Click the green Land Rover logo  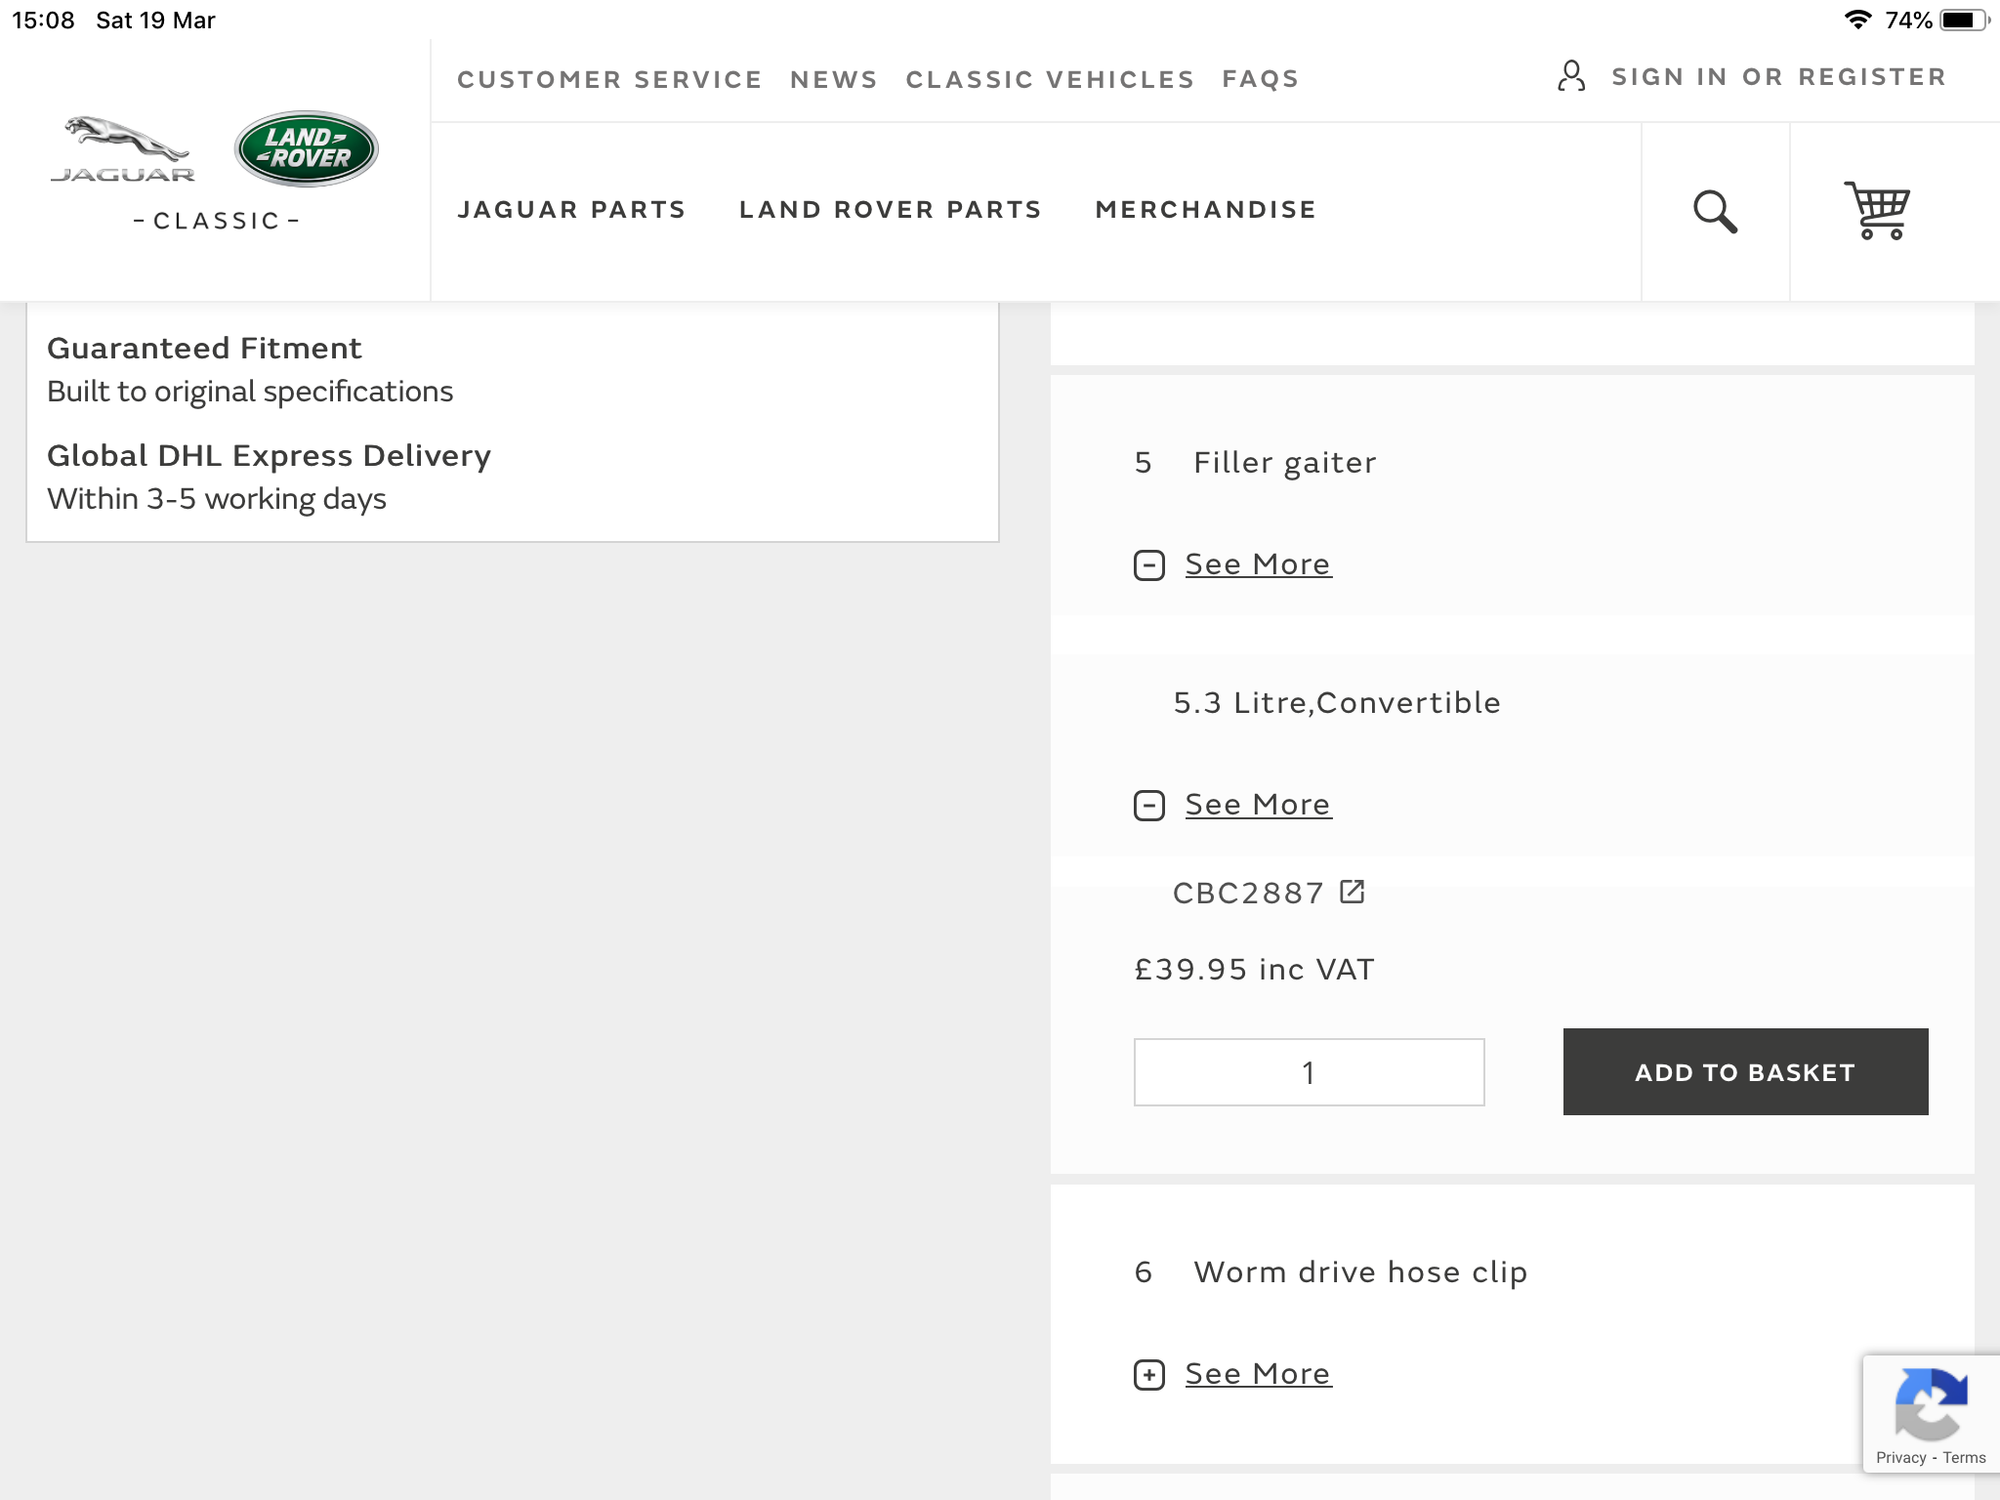coord(306,149)
